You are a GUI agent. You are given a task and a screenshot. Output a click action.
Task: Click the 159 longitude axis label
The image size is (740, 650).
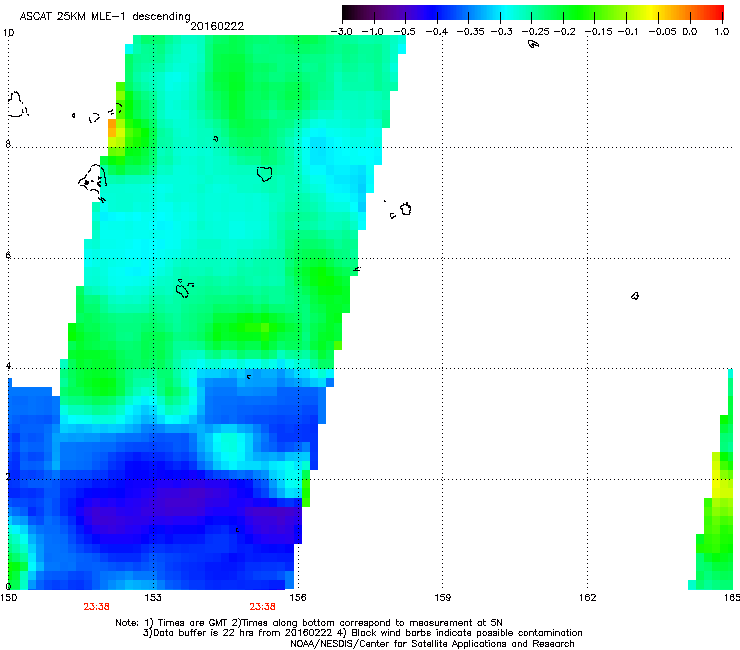(442, 598)
